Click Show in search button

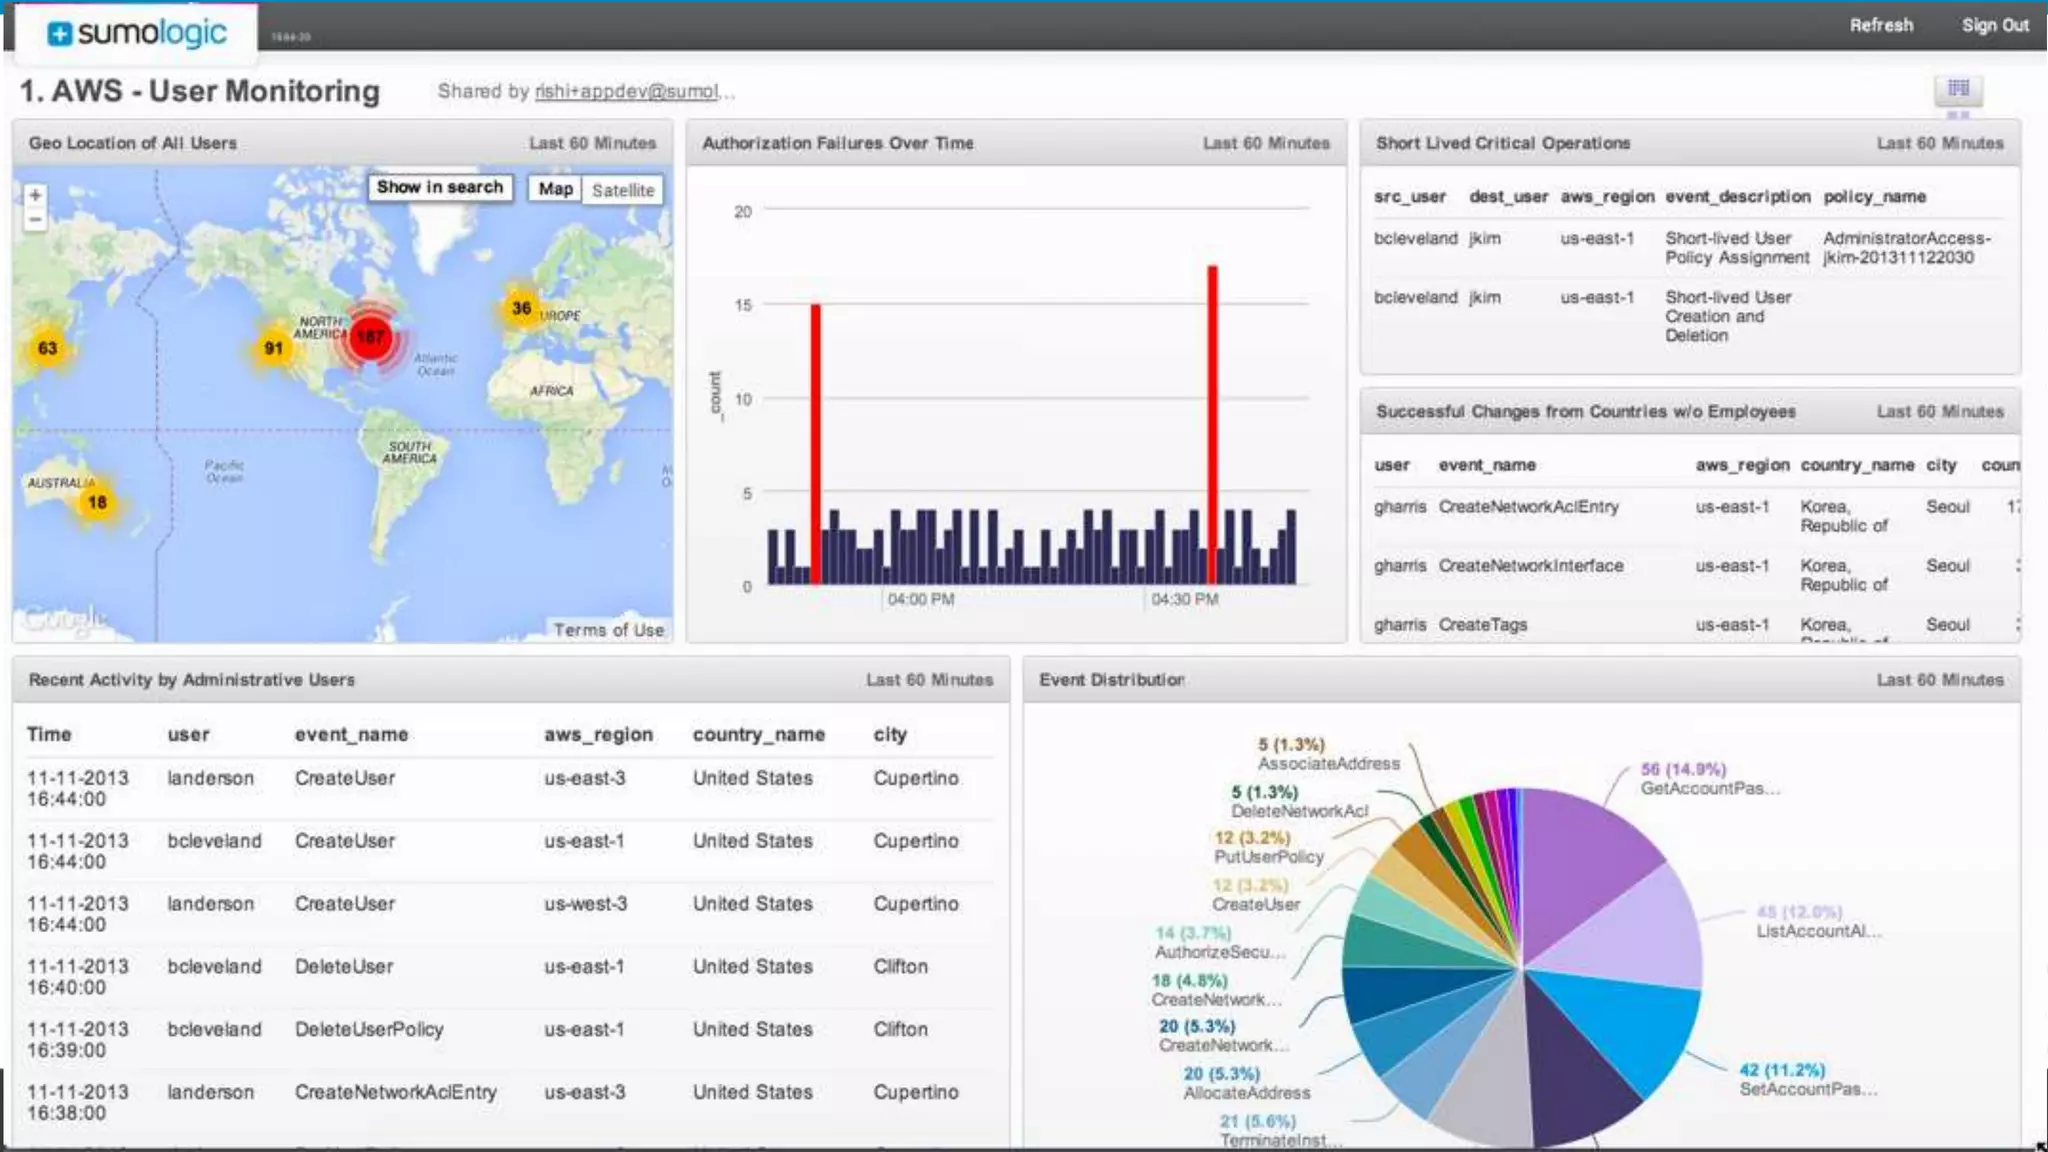point(439,187)
